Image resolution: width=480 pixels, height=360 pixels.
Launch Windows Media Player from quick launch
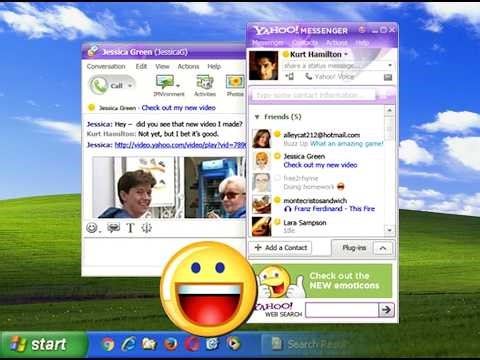(233, 343)
